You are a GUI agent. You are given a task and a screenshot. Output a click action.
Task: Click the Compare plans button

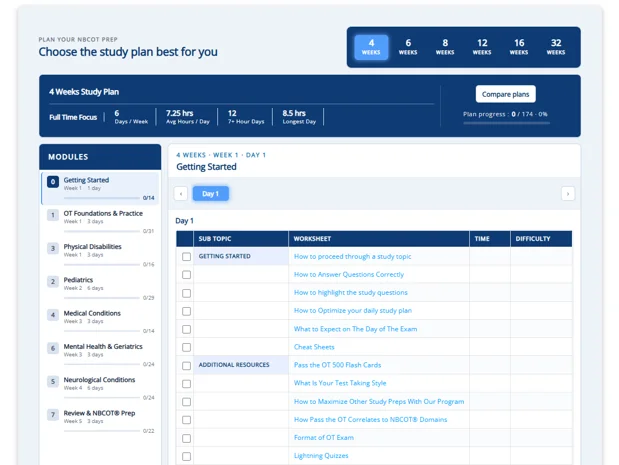click(505, 94)
